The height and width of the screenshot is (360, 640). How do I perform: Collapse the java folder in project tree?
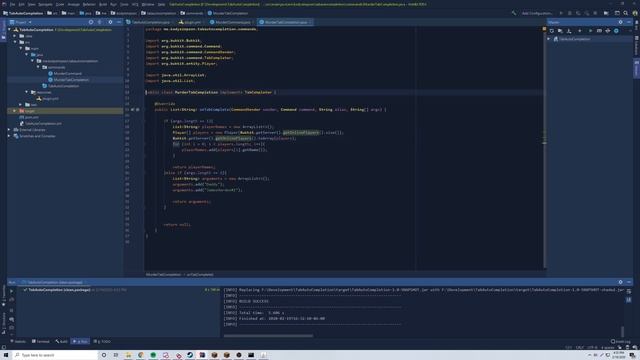click(x=27, y=55)
